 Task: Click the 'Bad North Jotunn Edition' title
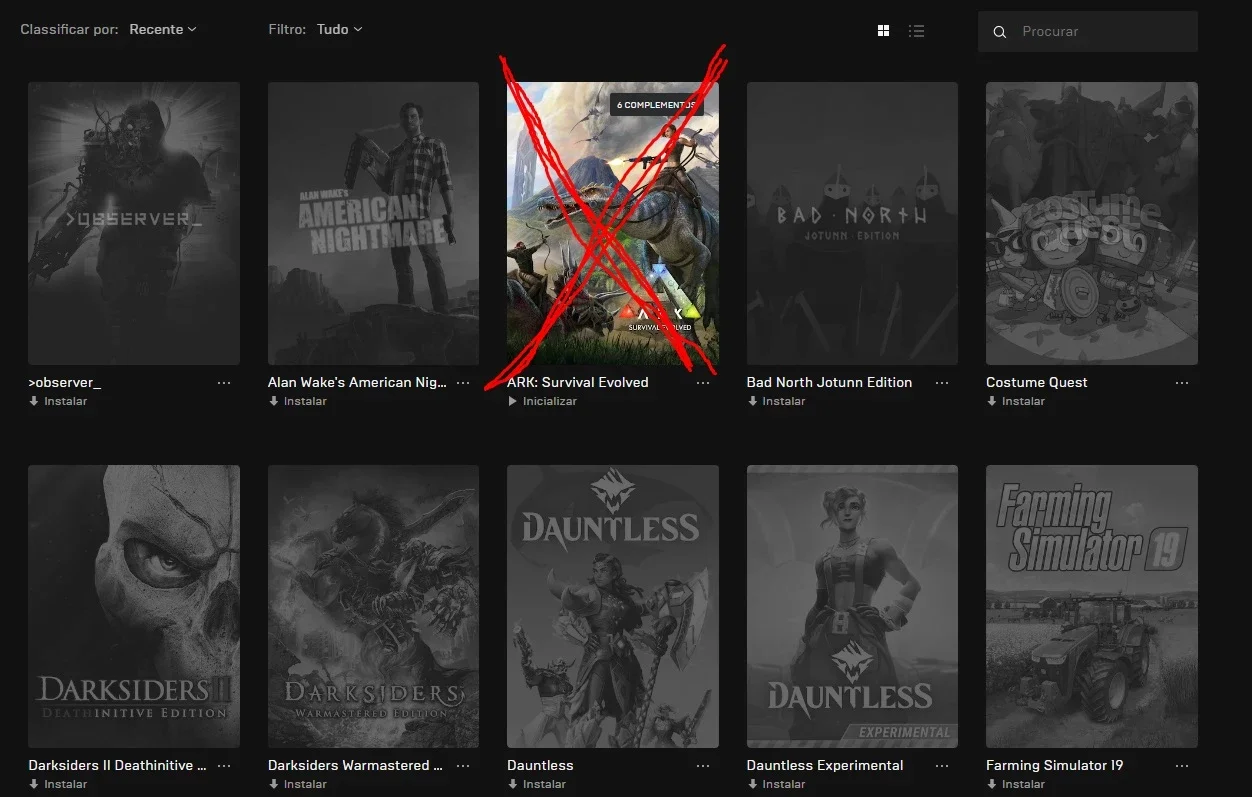pos(829,382)
